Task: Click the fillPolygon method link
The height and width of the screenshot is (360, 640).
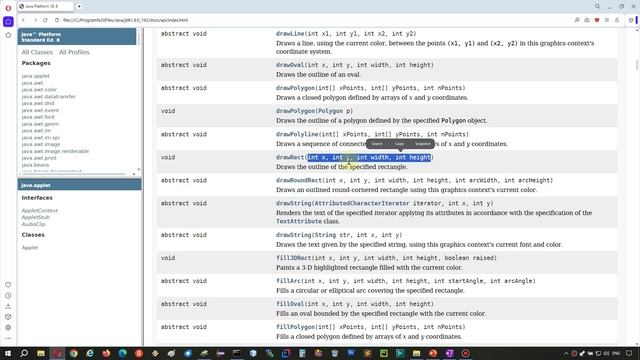Action: (295, 327)
